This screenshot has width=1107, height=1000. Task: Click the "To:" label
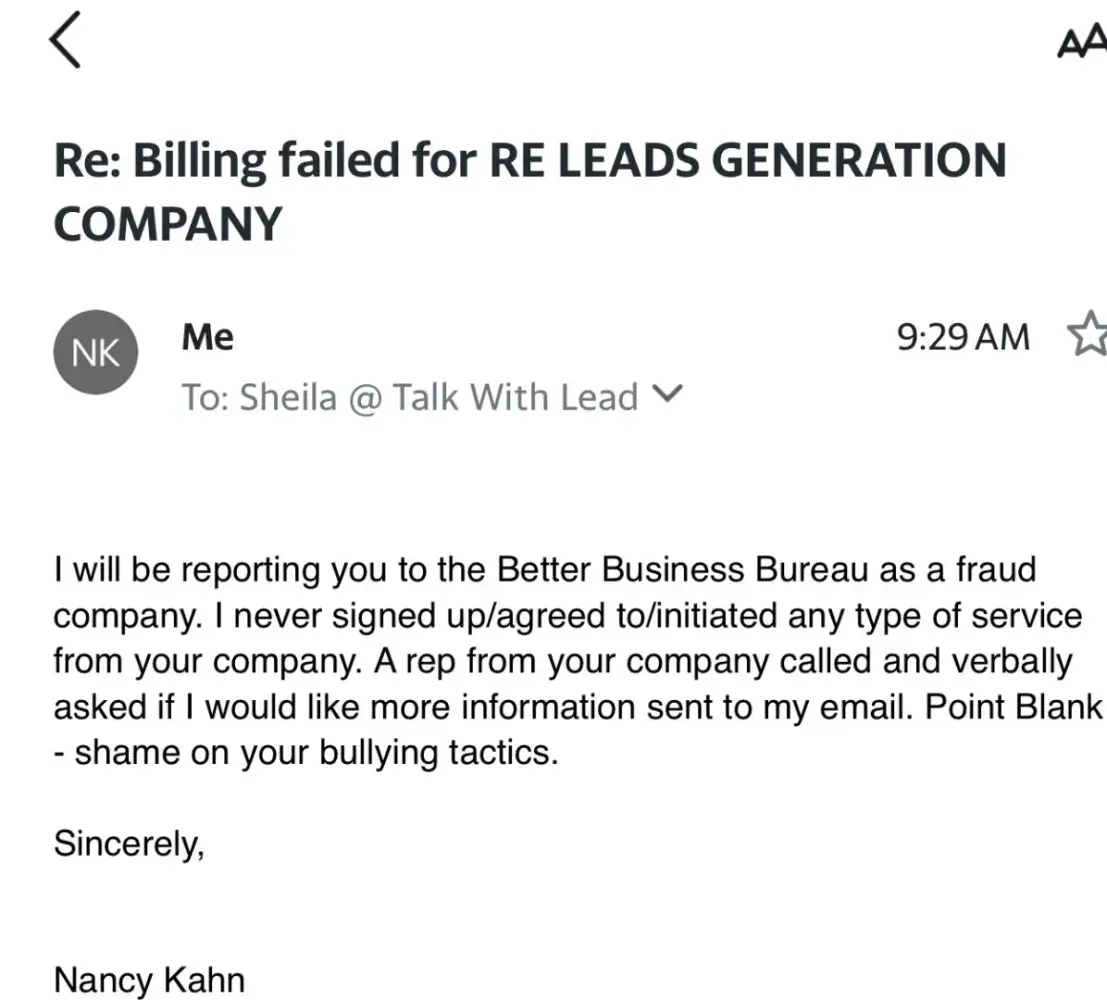(x=206, y=397)
